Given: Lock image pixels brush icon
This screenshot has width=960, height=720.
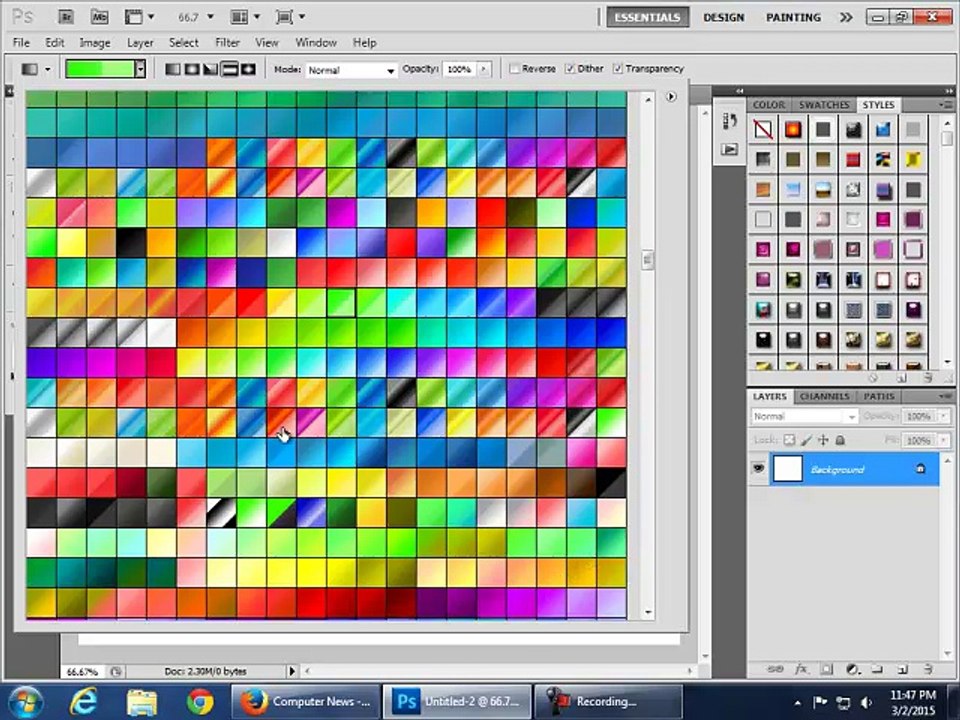Looking at the screenshot, I should coord(807,440).
